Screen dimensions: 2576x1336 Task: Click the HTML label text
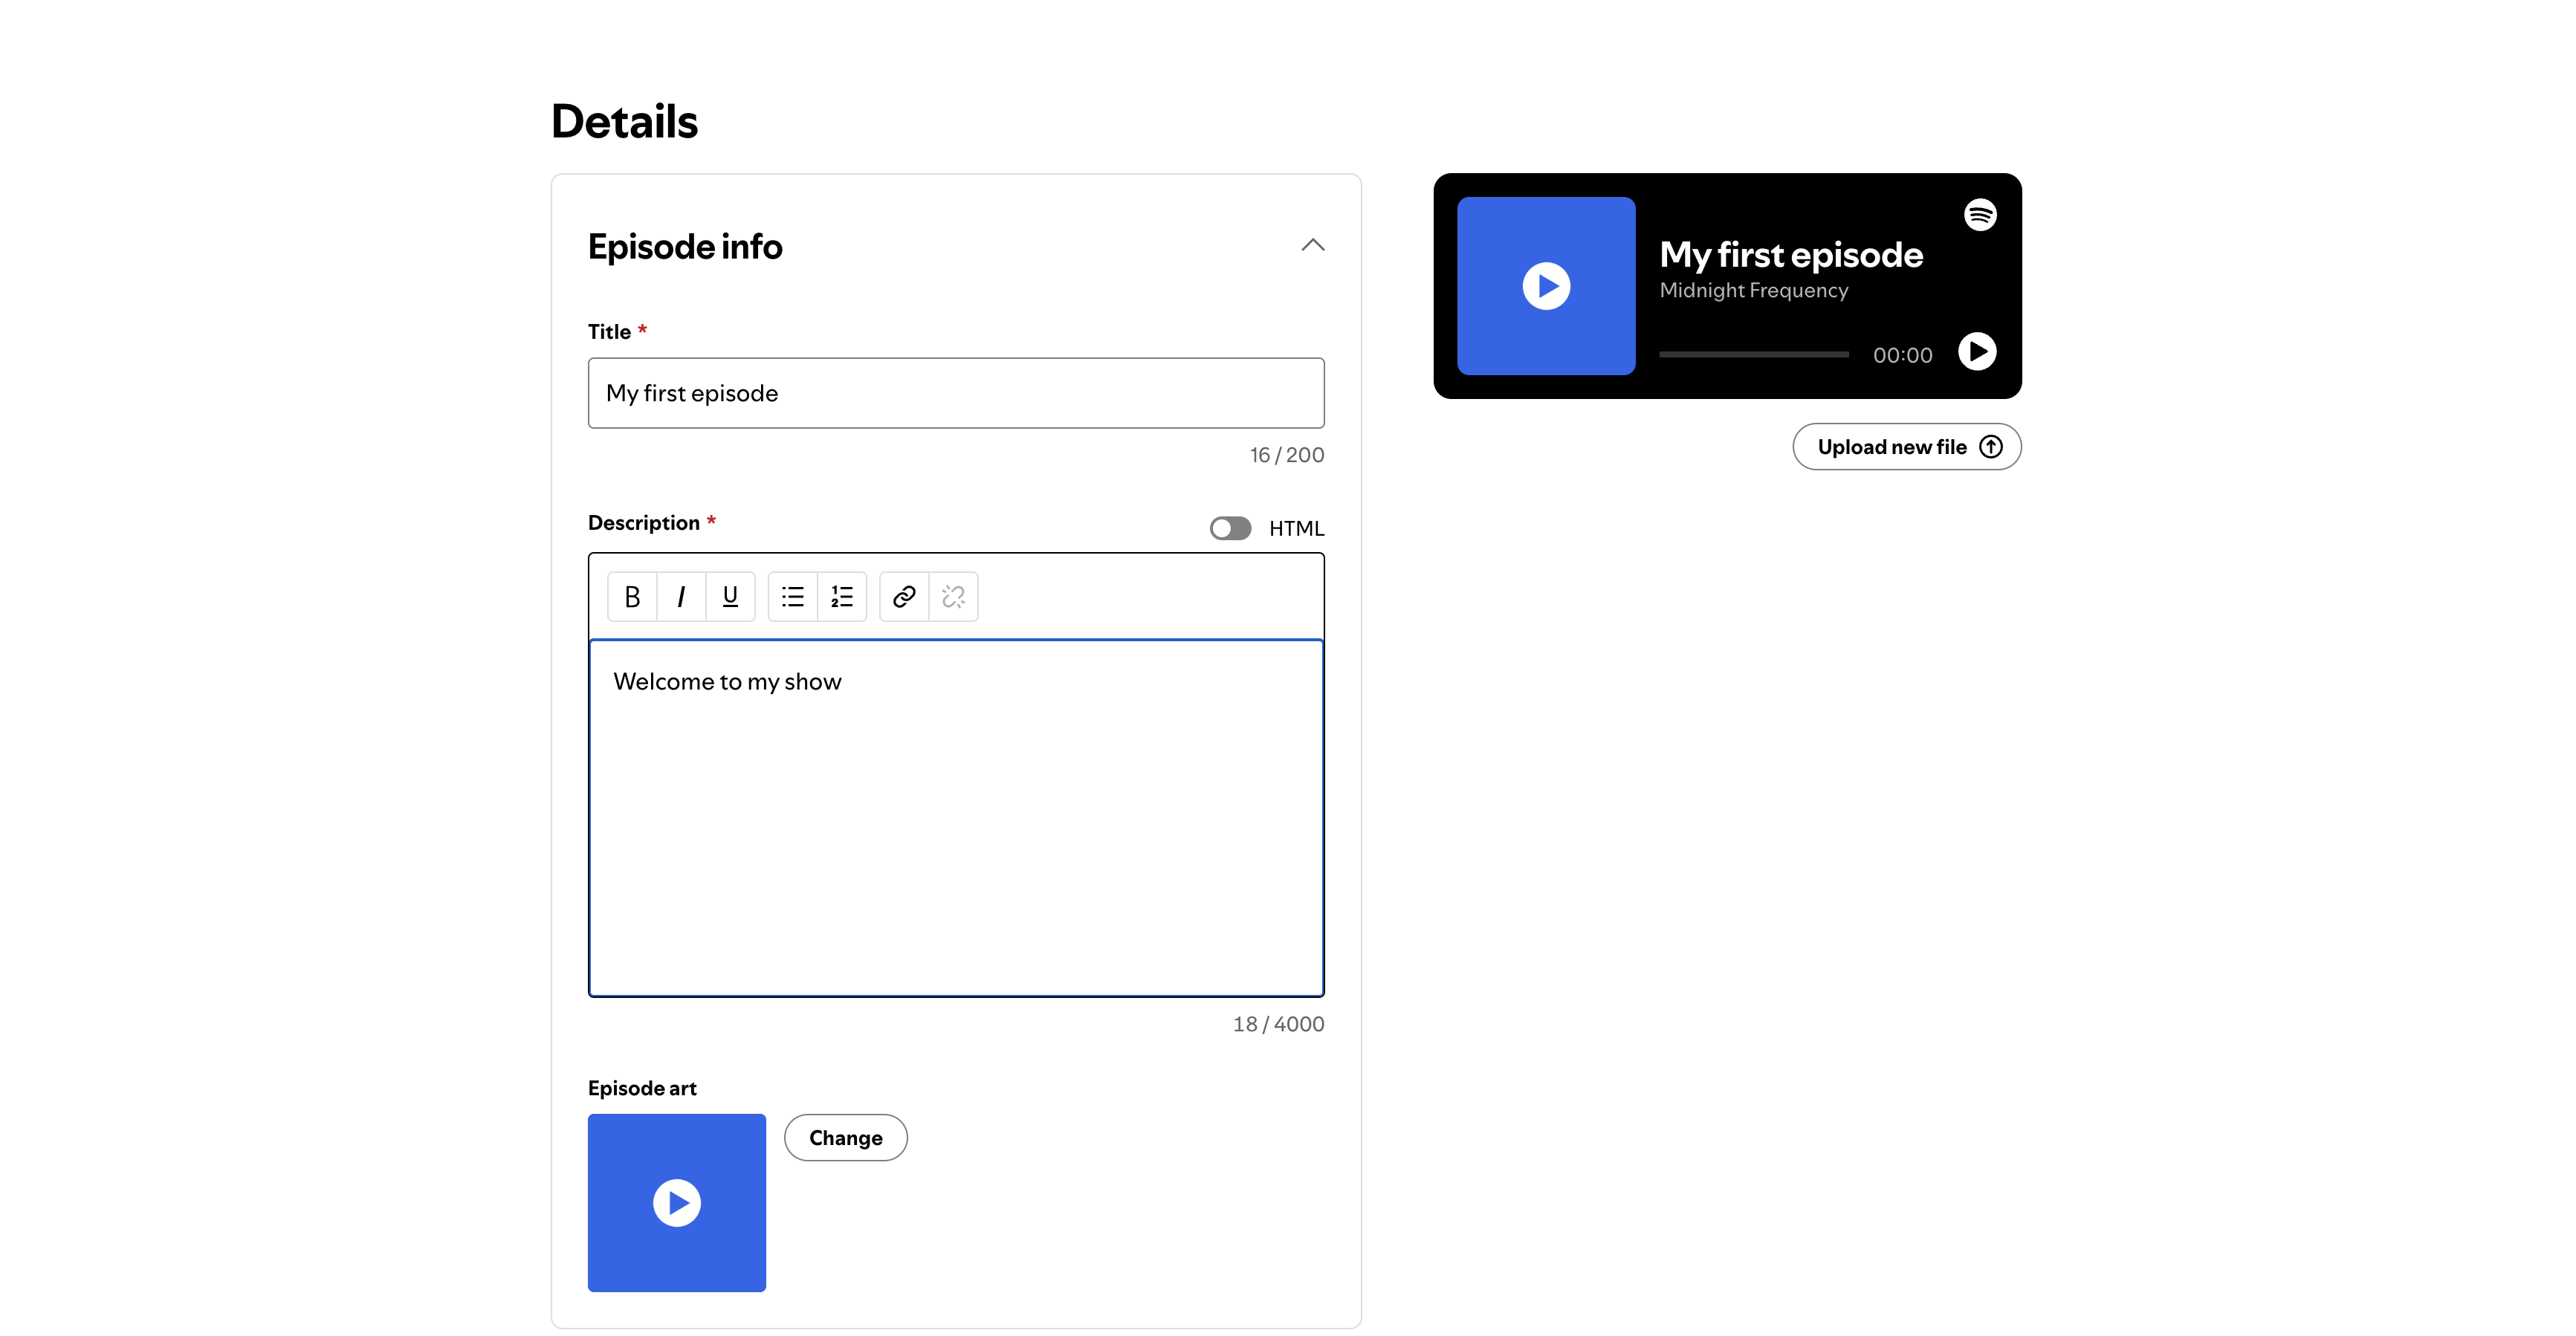coord(1296,528)
